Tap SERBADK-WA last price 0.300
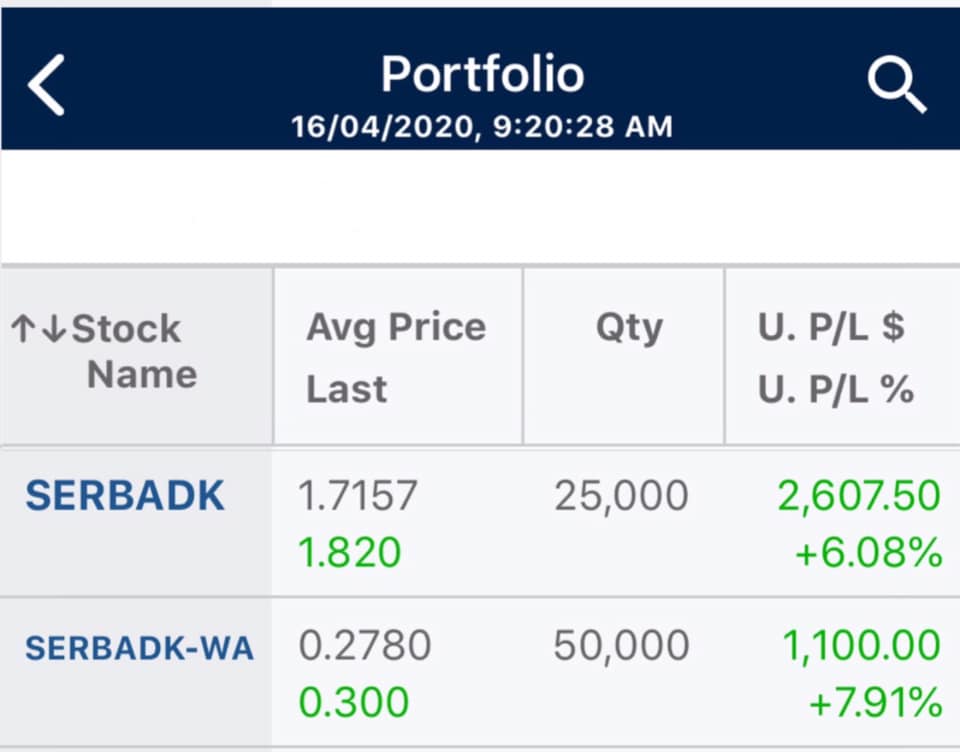 click(354, 702)
